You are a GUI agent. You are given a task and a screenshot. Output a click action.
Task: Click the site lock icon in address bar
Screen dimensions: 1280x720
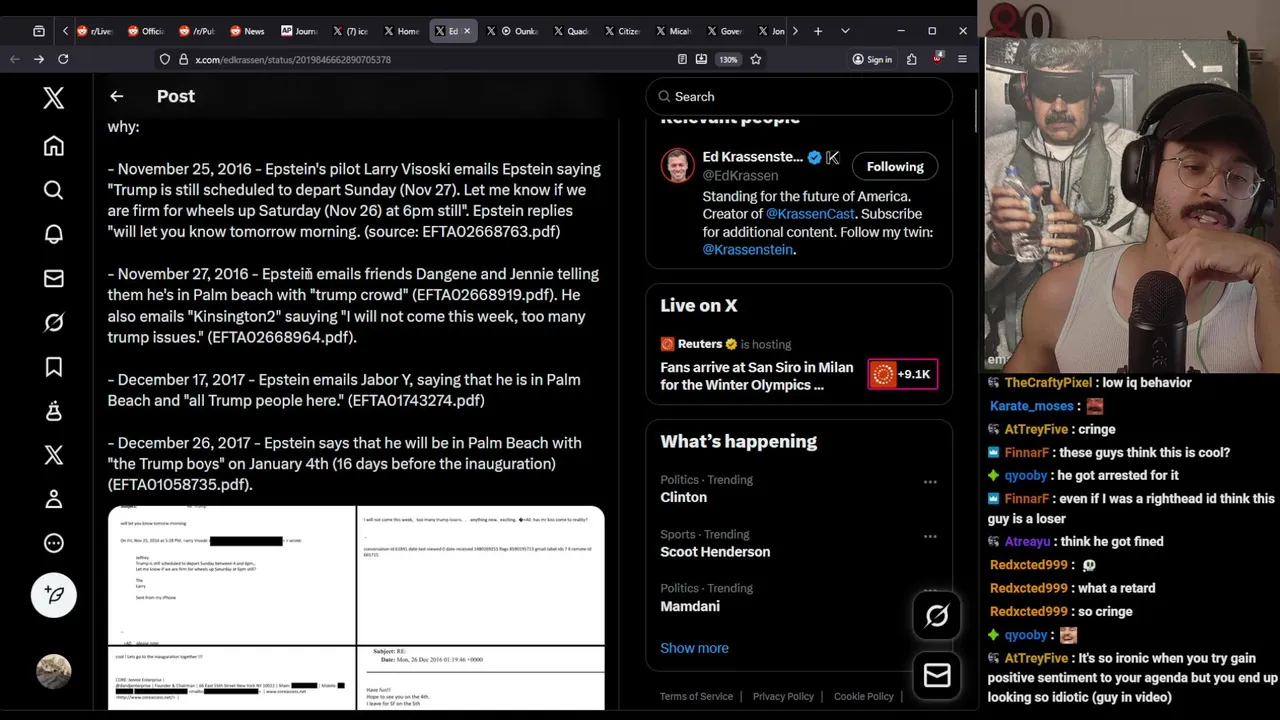(x=183, y=59)
